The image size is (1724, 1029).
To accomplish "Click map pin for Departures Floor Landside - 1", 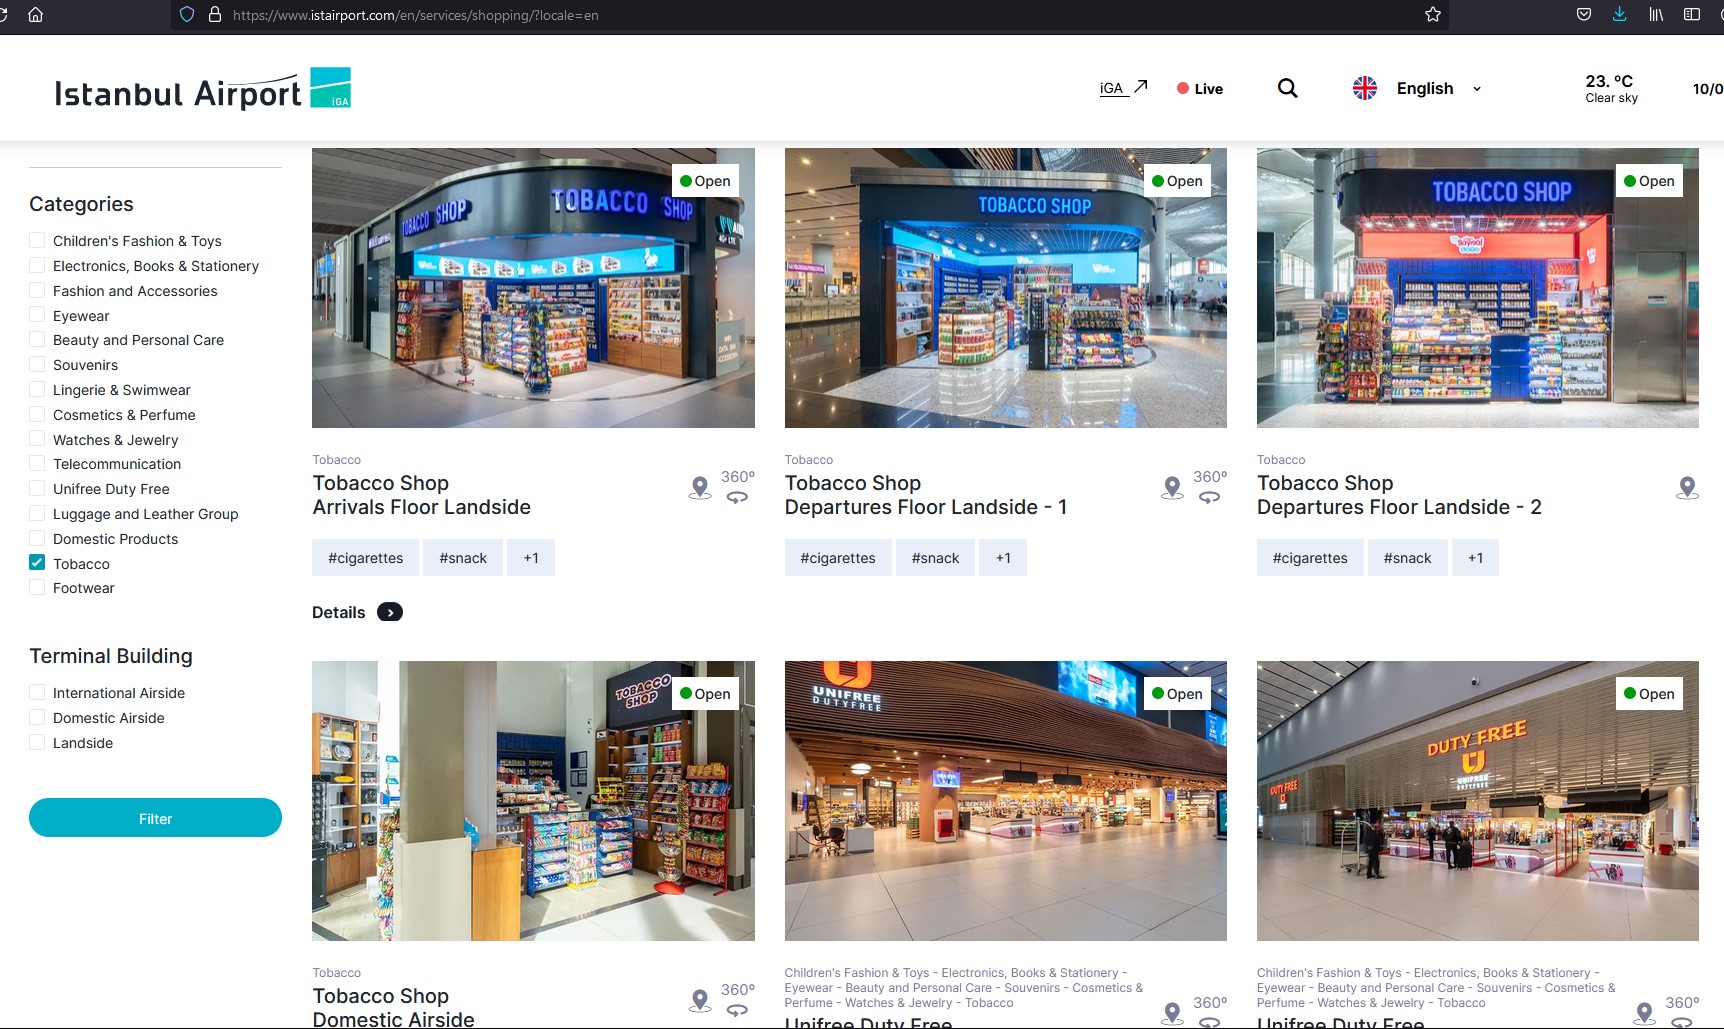I will pos(1172,489).
